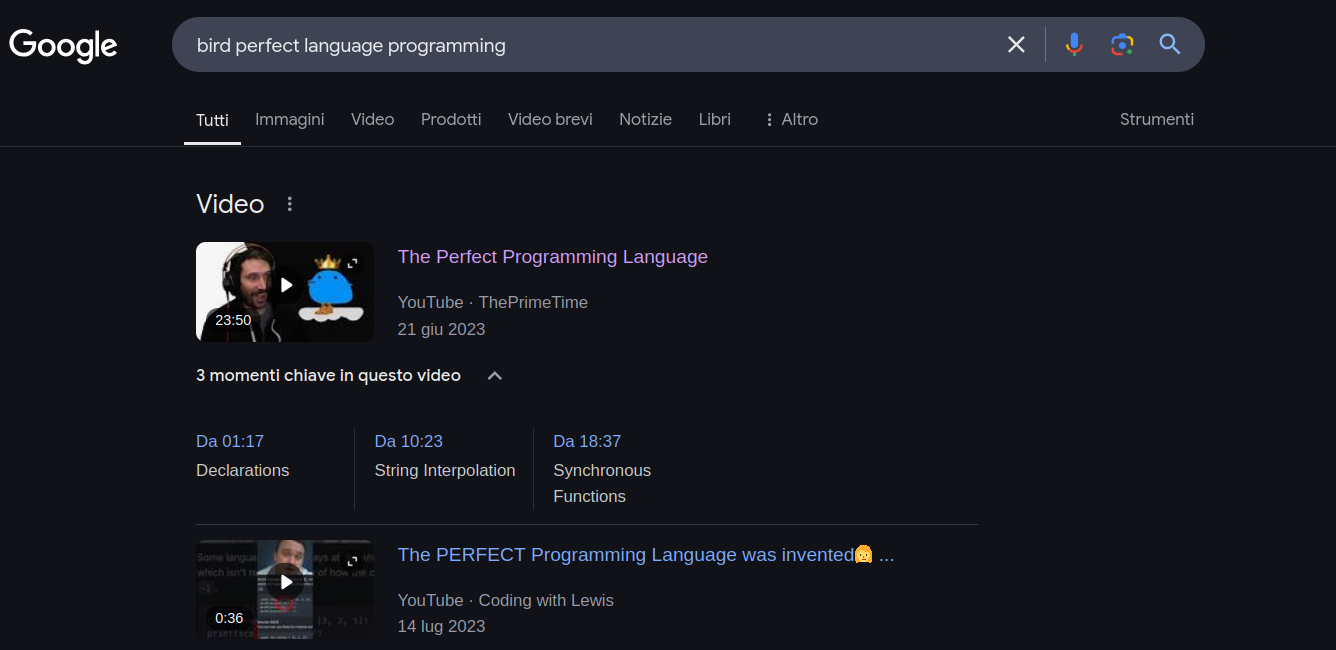The image size is (1336, 650).
Task: Clear the search query with the X icon
Action: click(1016, 44)
